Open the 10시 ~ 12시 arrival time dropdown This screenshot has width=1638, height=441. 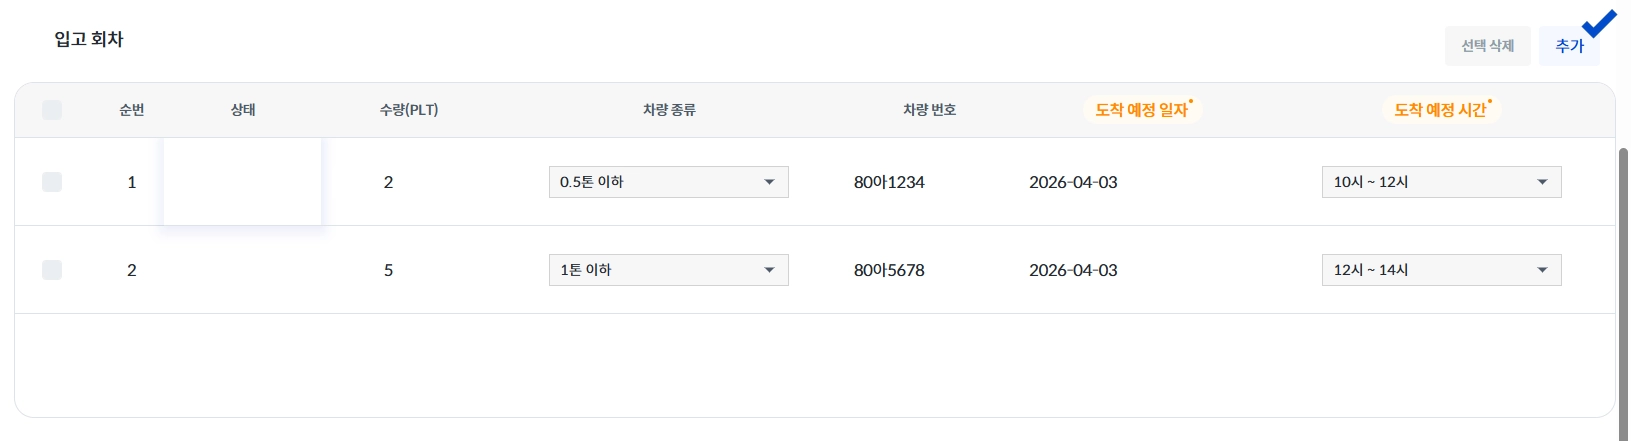[1440, 182]
